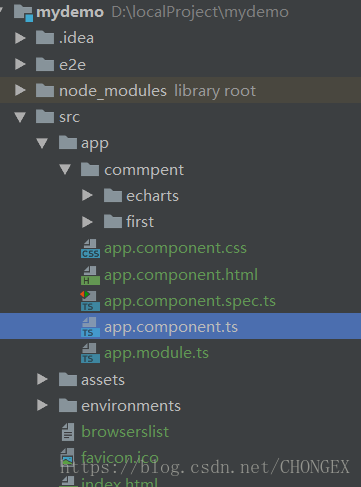Click the D:\localProject\mydemo path text
This screenshot has width=361, height=487.
200,12
